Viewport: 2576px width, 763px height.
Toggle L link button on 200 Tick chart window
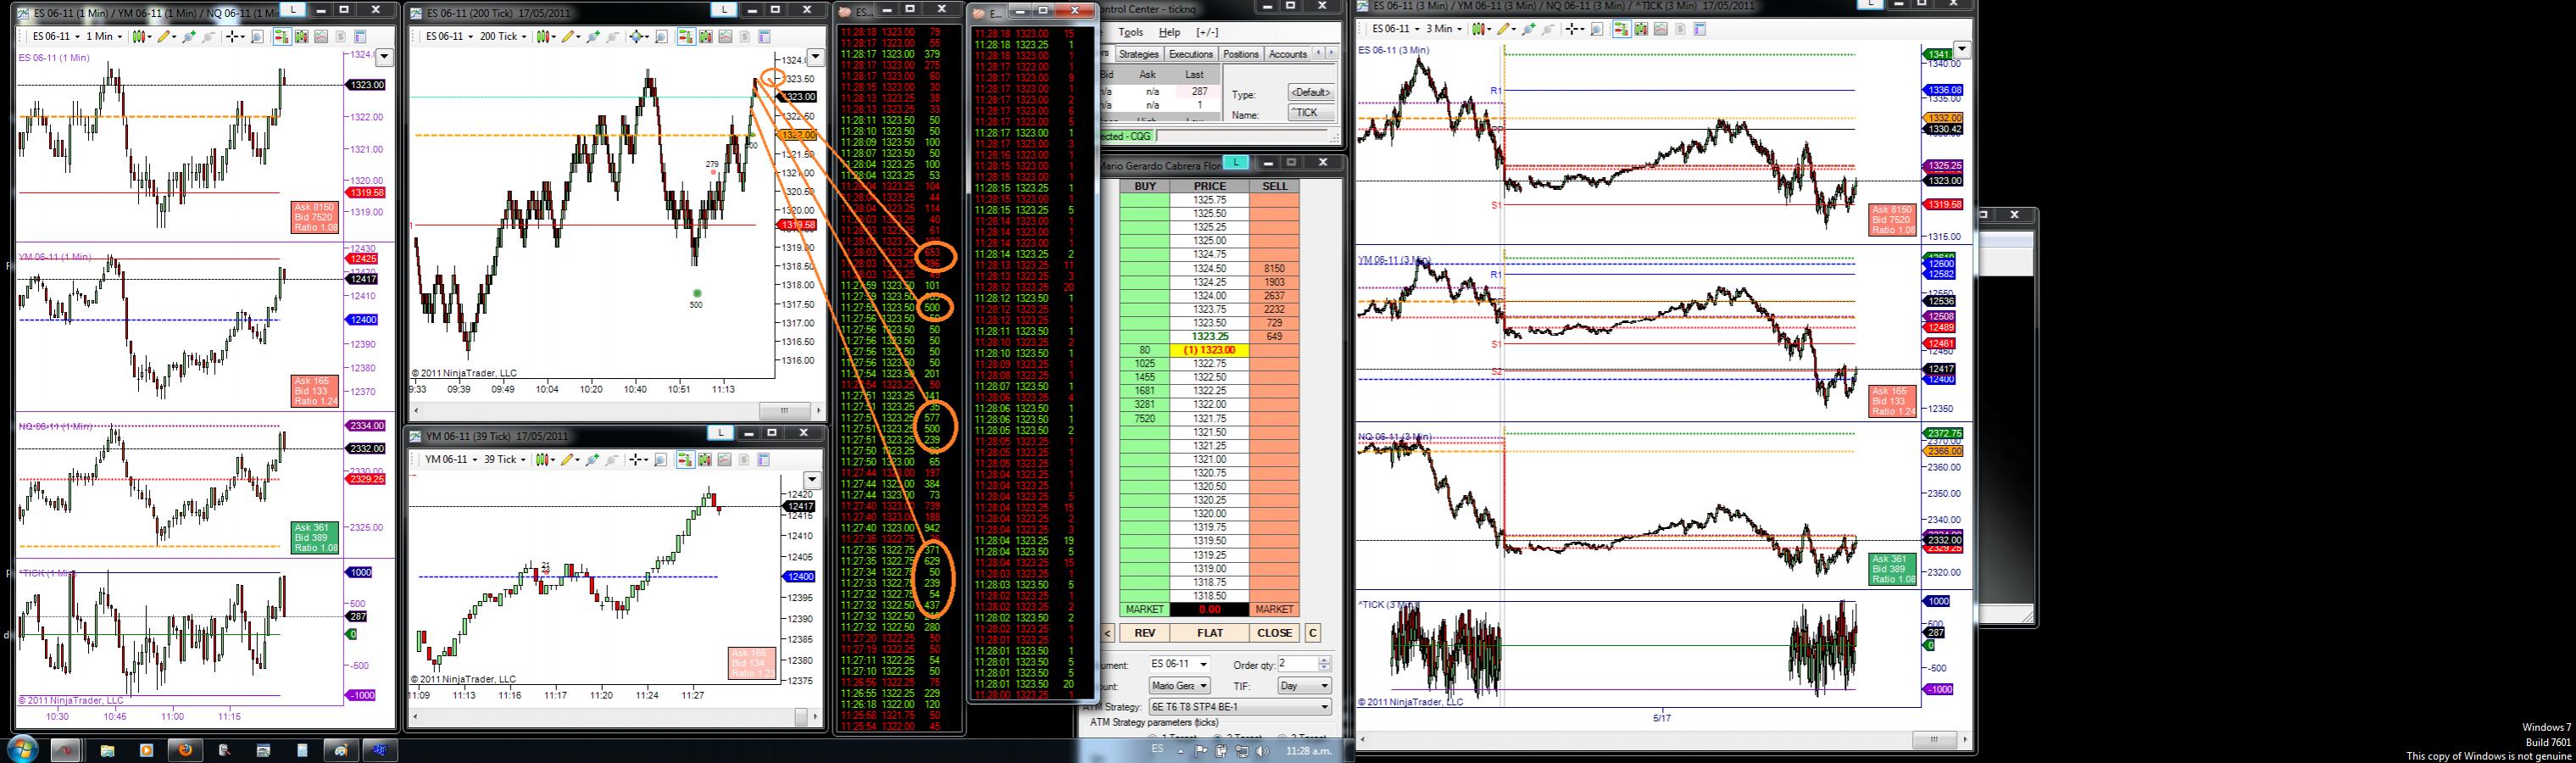(x=723, y=9)
